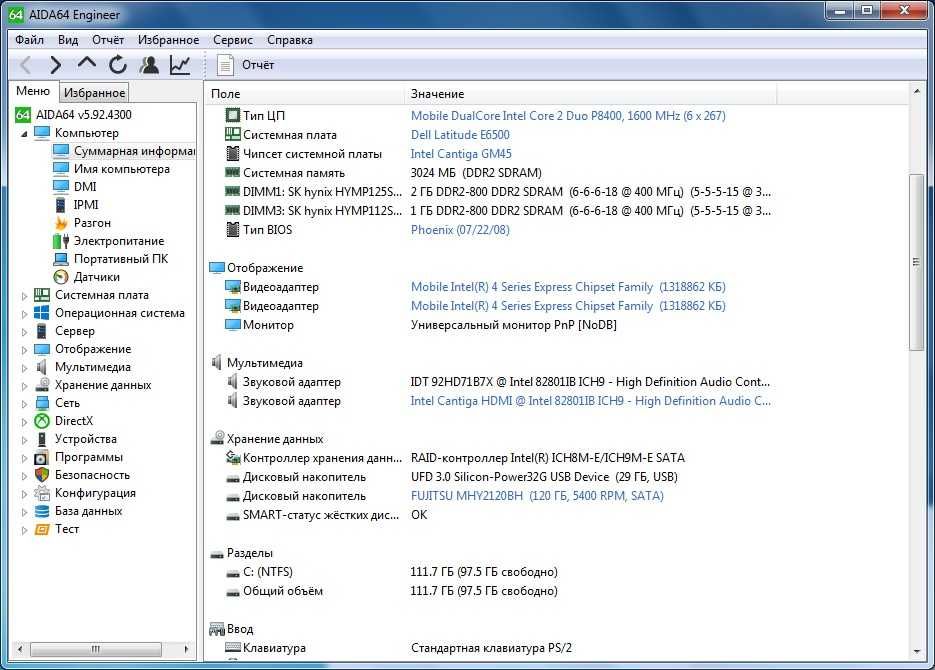Expand the Сеть tree node
935x670 pixels.
24,404
